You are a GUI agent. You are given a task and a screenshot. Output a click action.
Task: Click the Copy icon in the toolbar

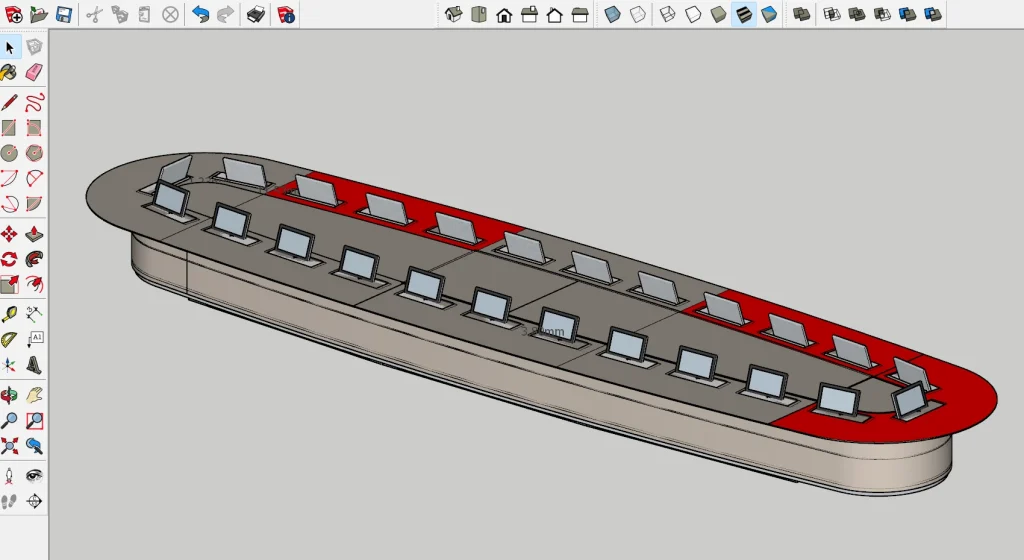(x=120, y=14)
